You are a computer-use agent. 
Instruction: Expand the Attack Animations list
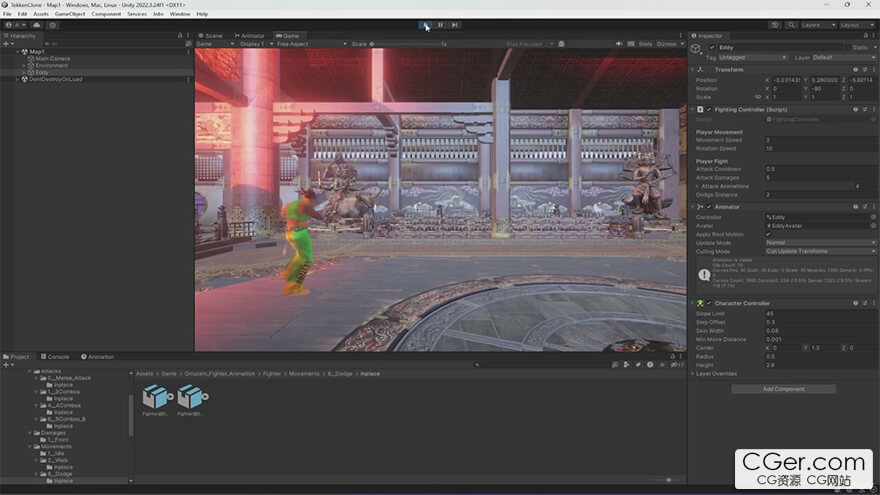point(698,186)
